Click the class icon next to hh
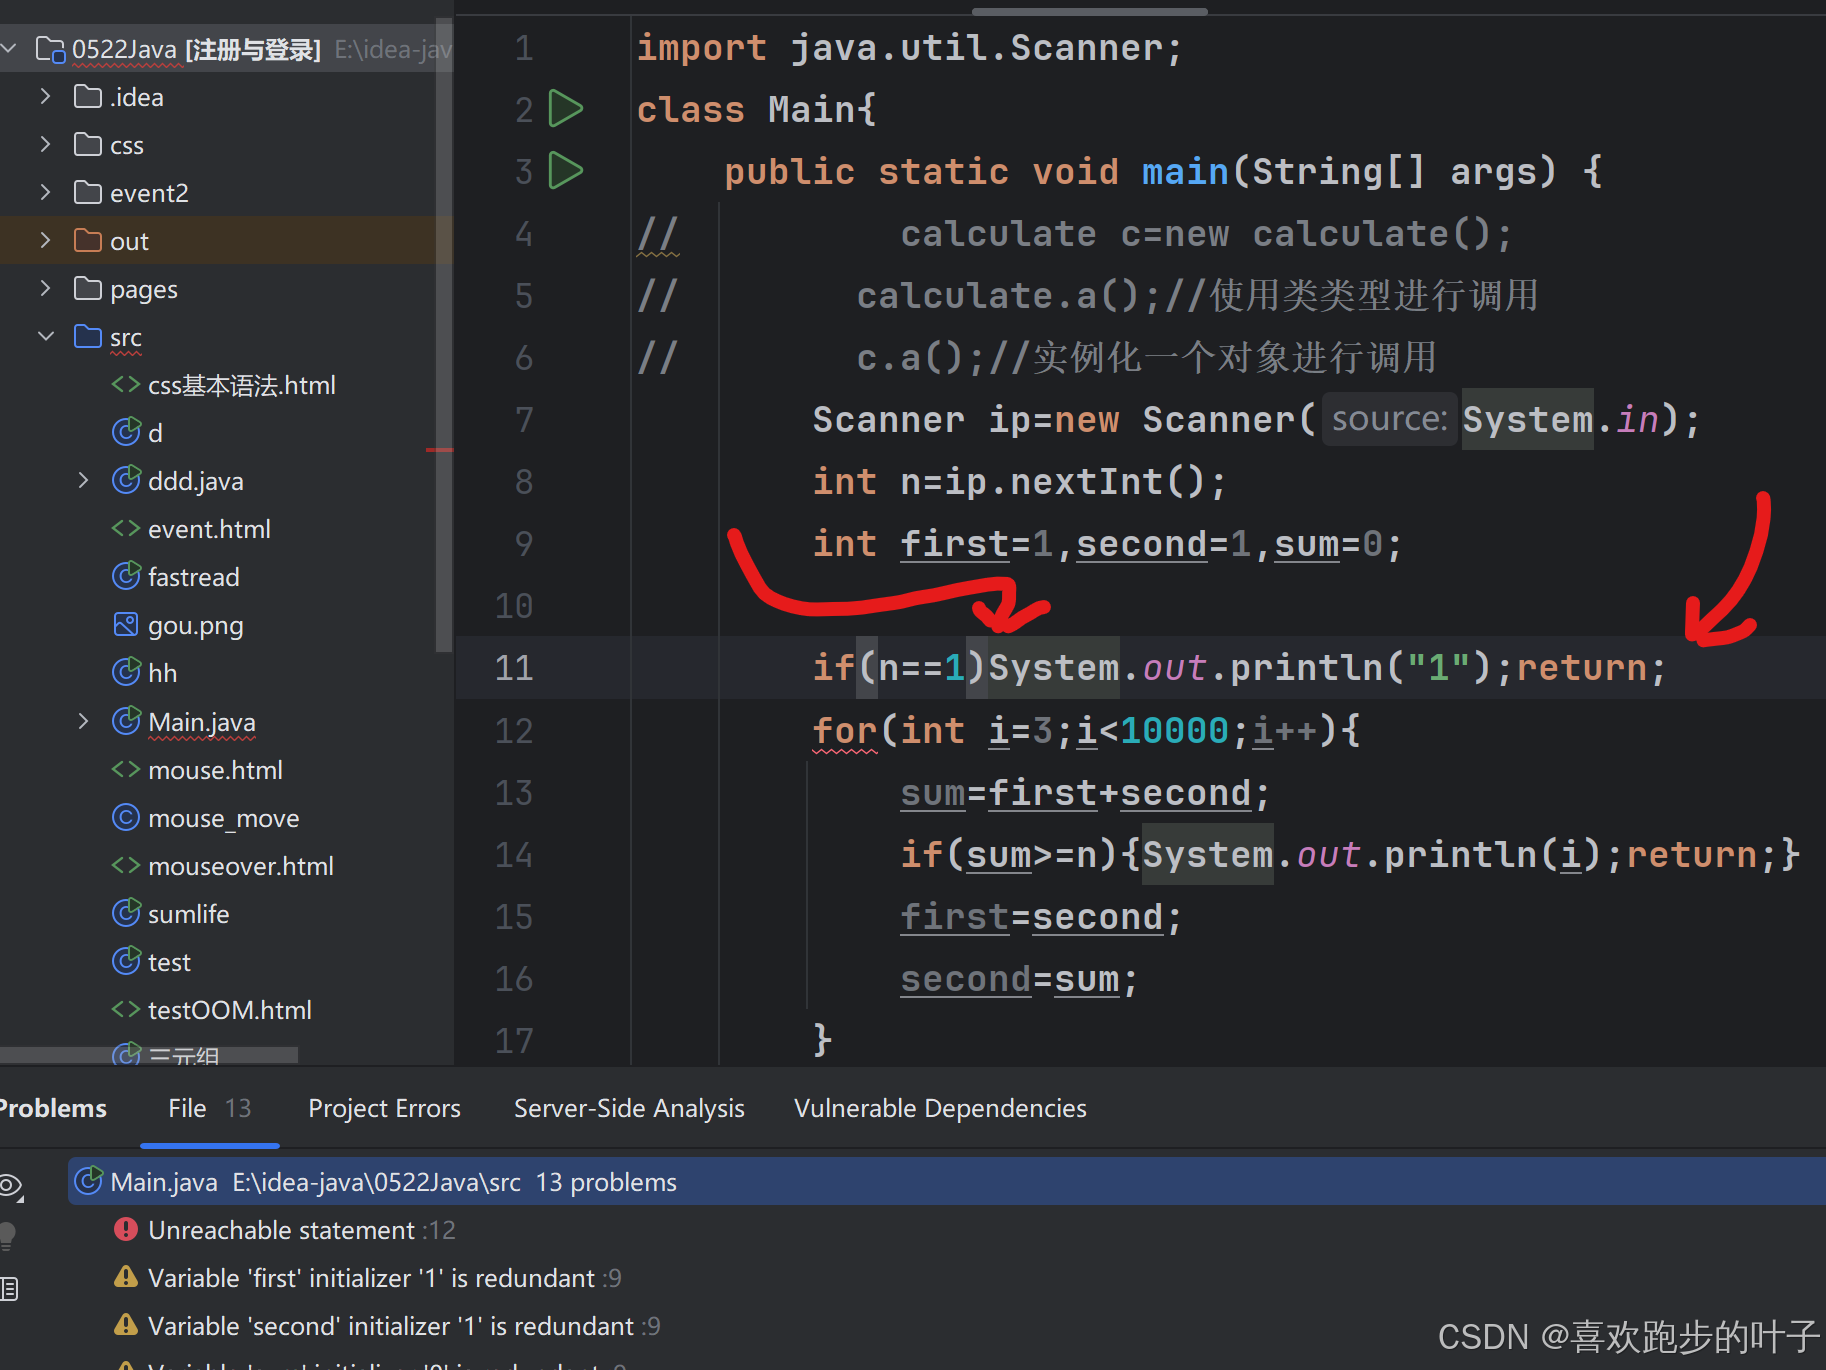This screenshot has width=1826, height=1370. (x=126, y=672)
